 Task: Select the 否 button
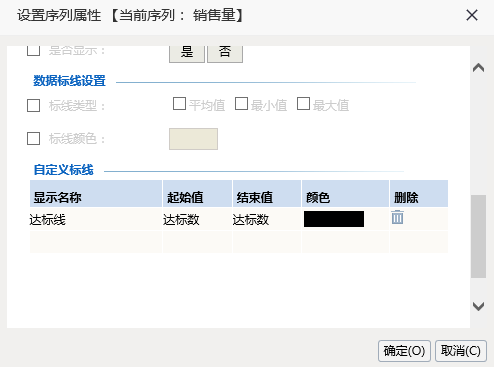pos(225,54)
